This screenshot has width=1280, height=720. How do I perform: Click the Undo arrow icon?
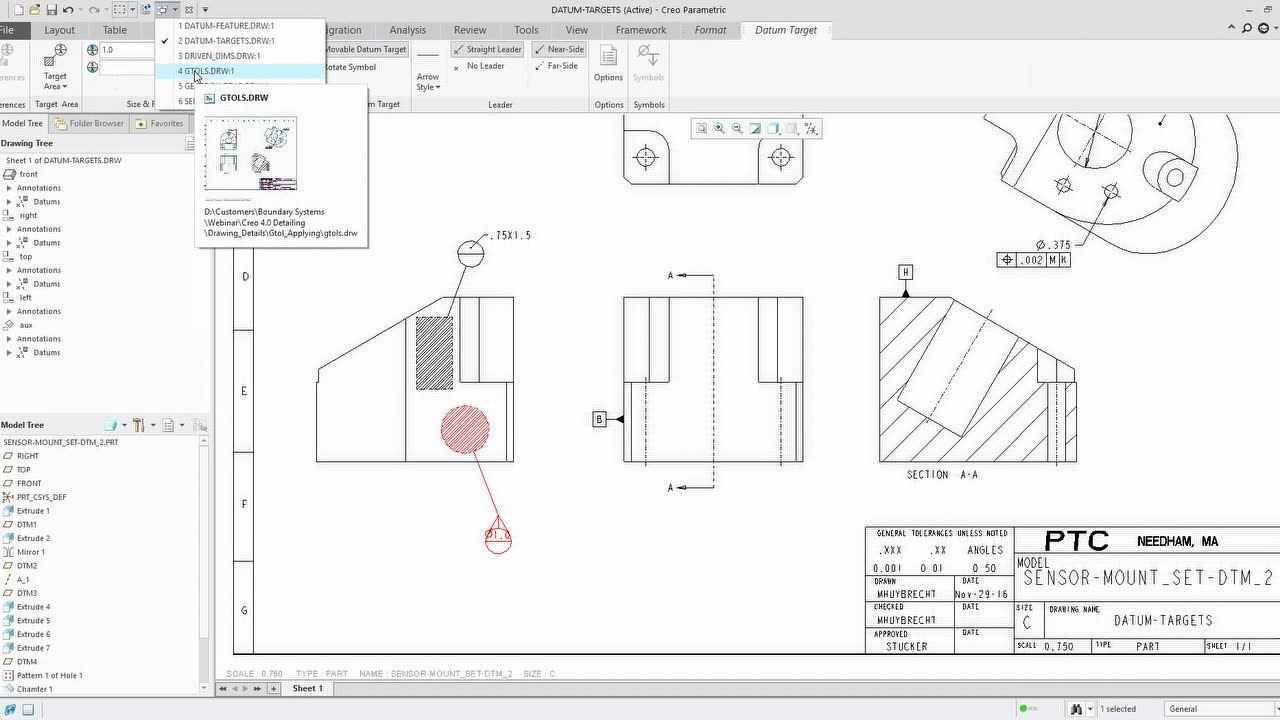pyautogui.click(x=68, y=10)
